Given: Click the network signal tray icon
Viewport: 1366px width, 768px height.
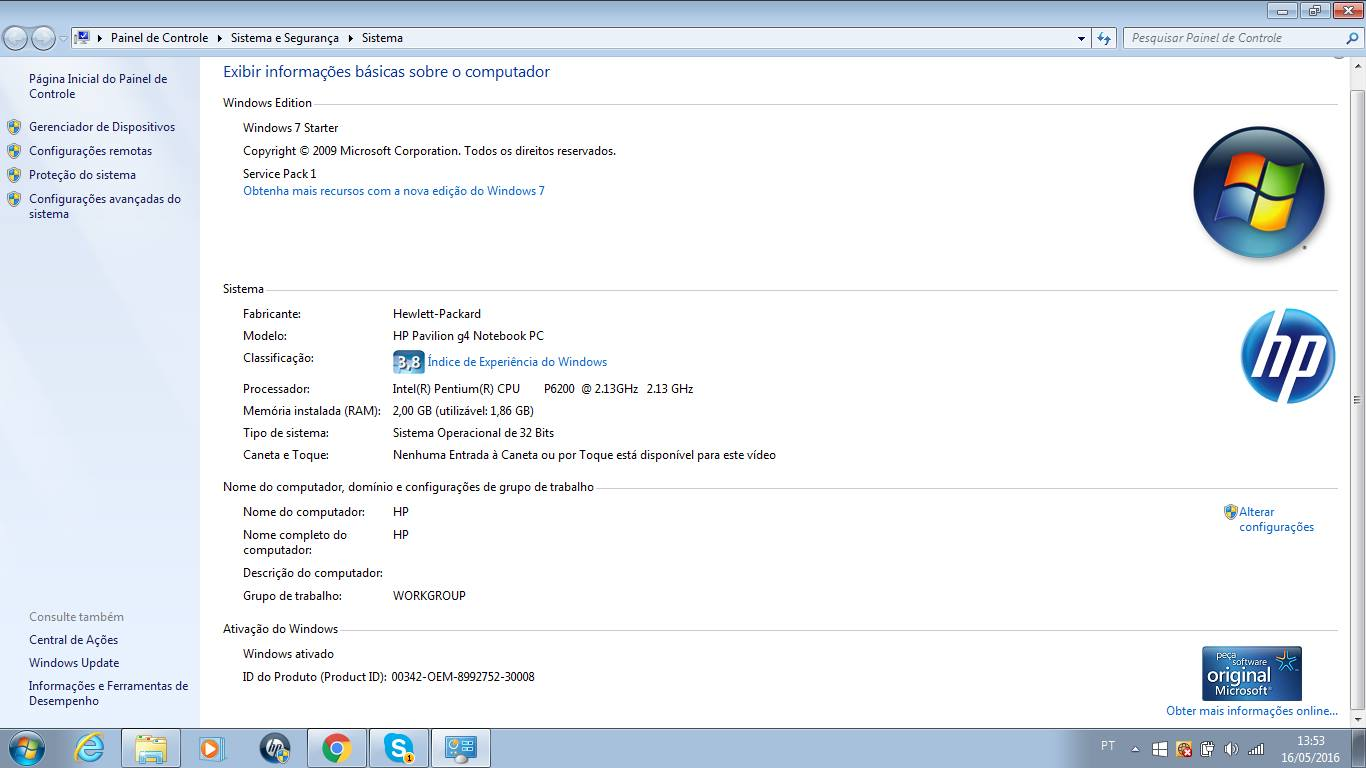Looking at the screenshot, I should pos(1256,748).
